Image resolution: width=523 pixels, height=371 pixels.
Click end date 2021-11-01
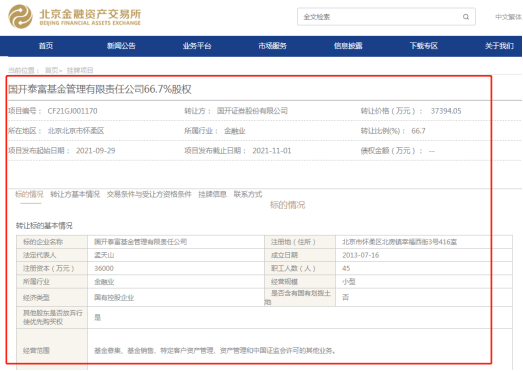click(x=272, y=151)
